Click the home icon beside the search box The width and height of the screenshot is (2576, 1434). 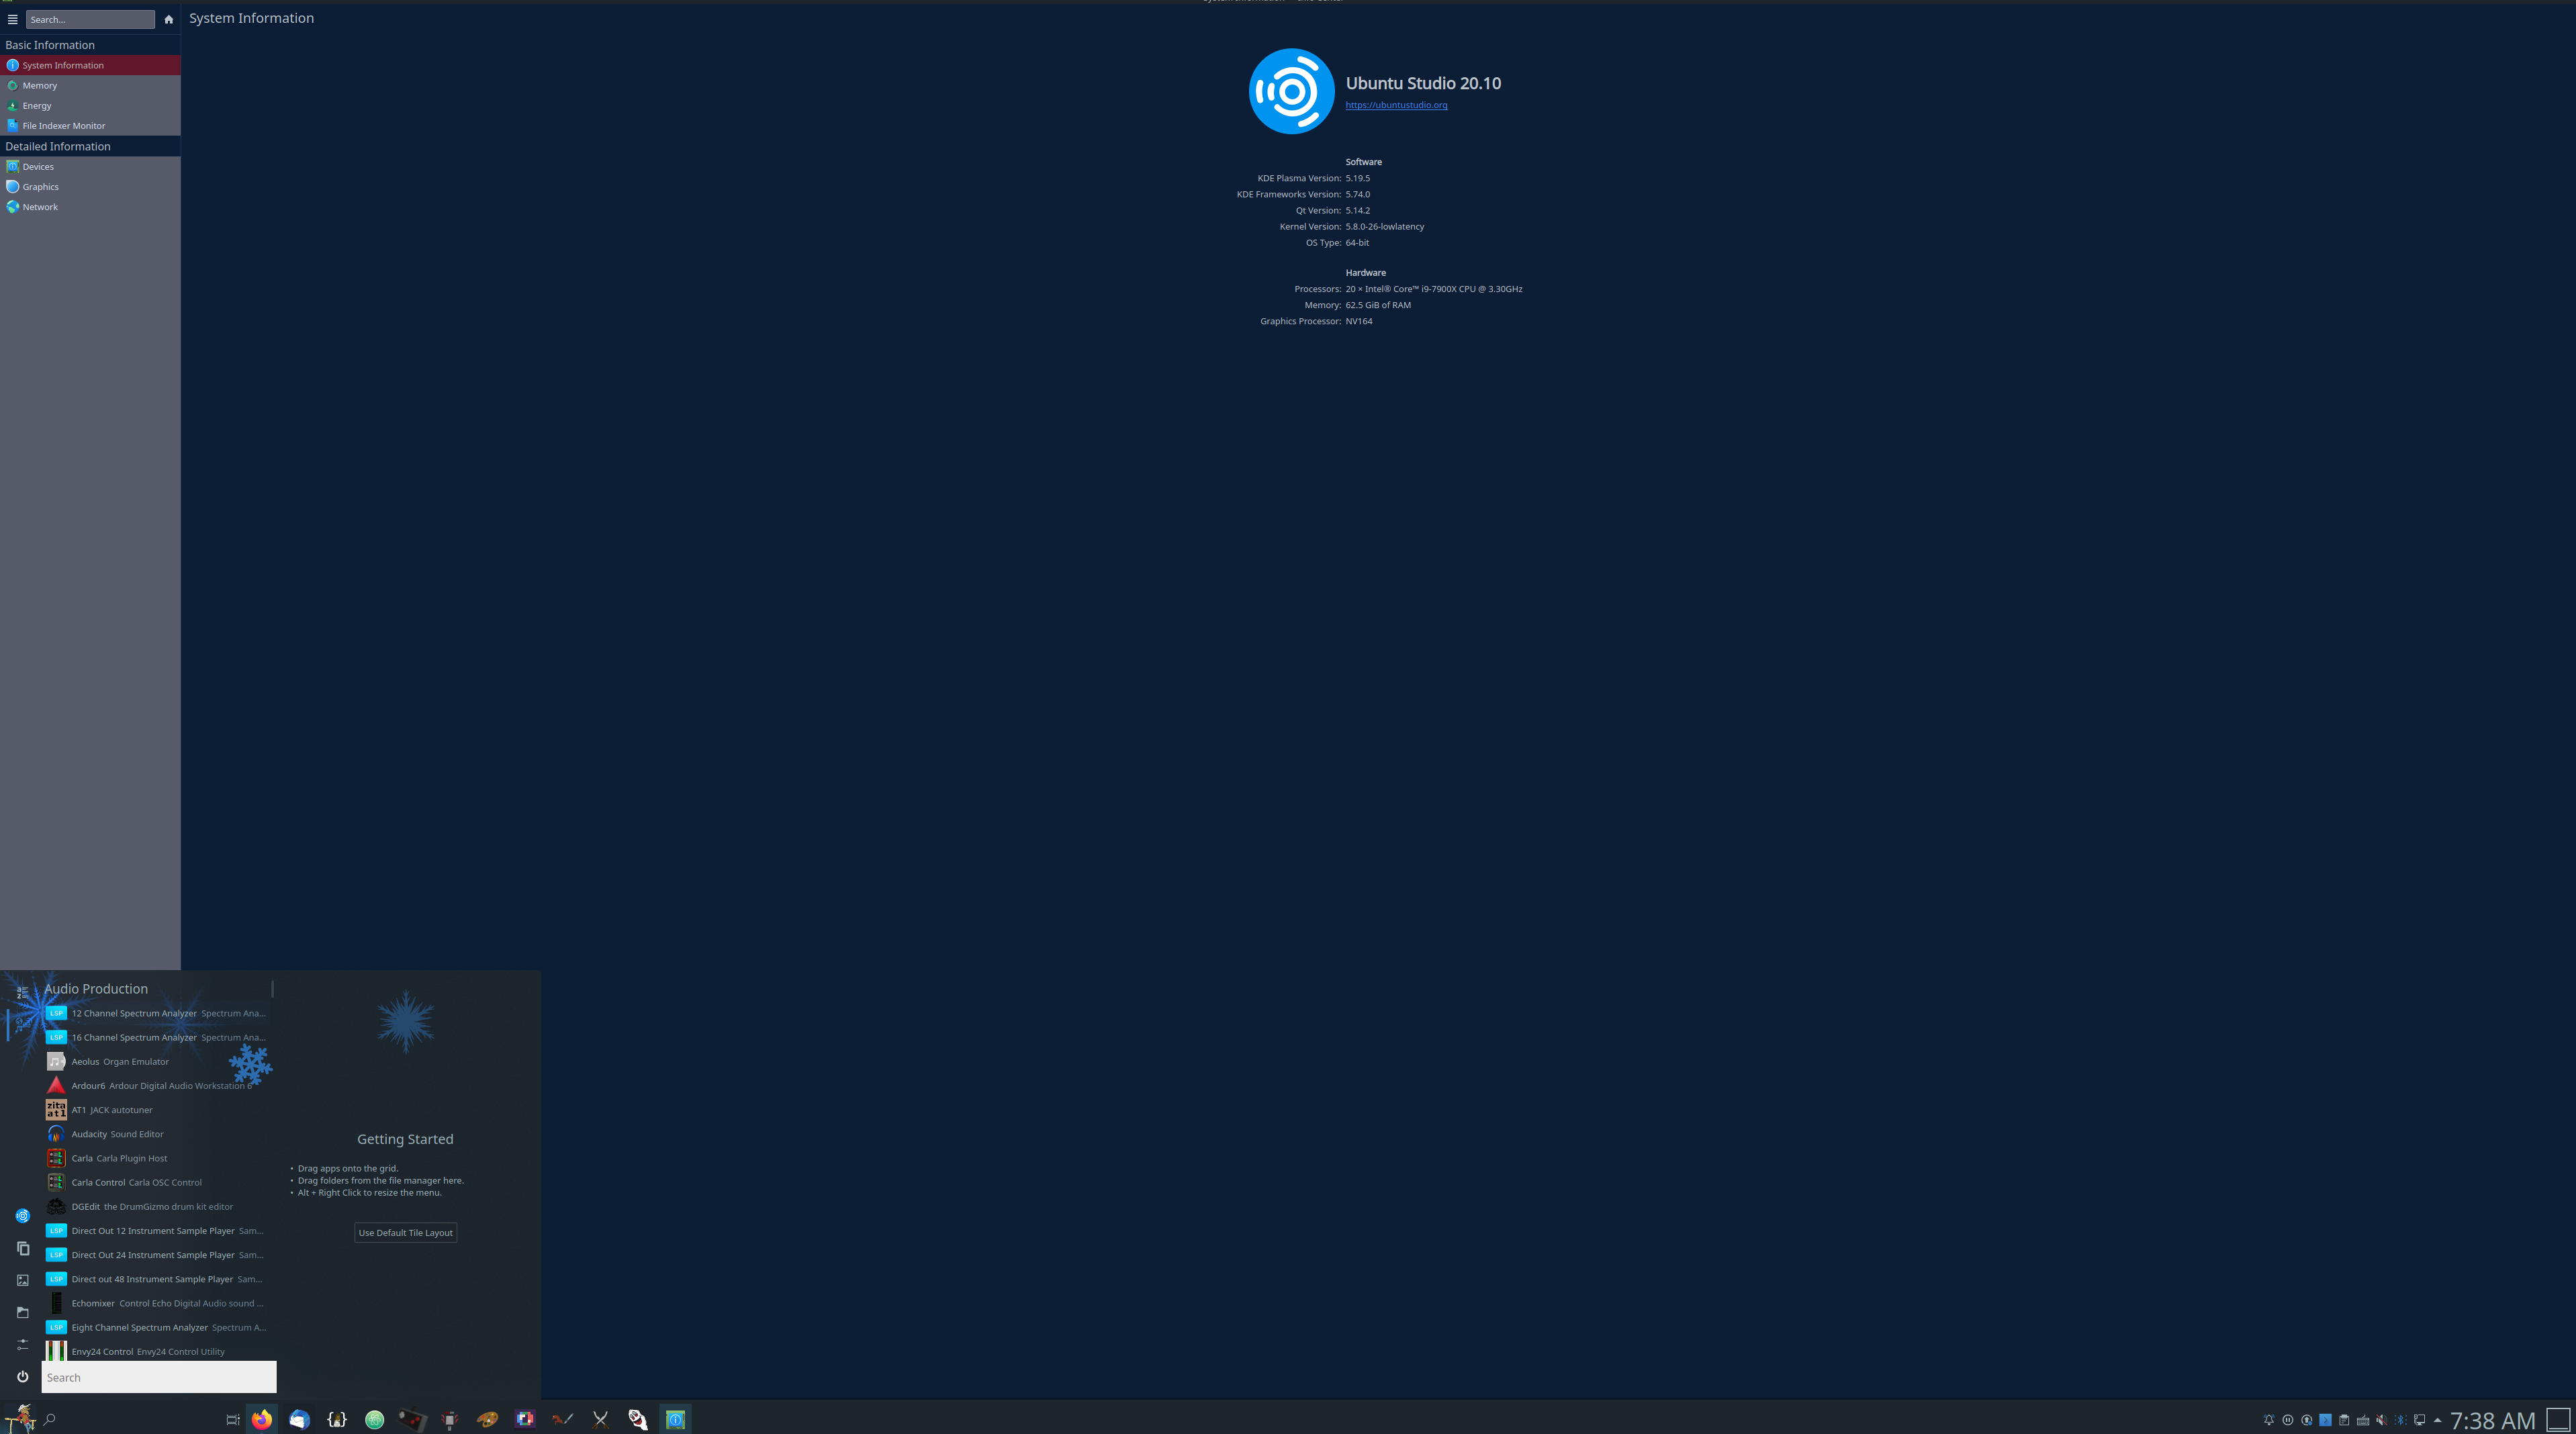click(x=168, y=19)
